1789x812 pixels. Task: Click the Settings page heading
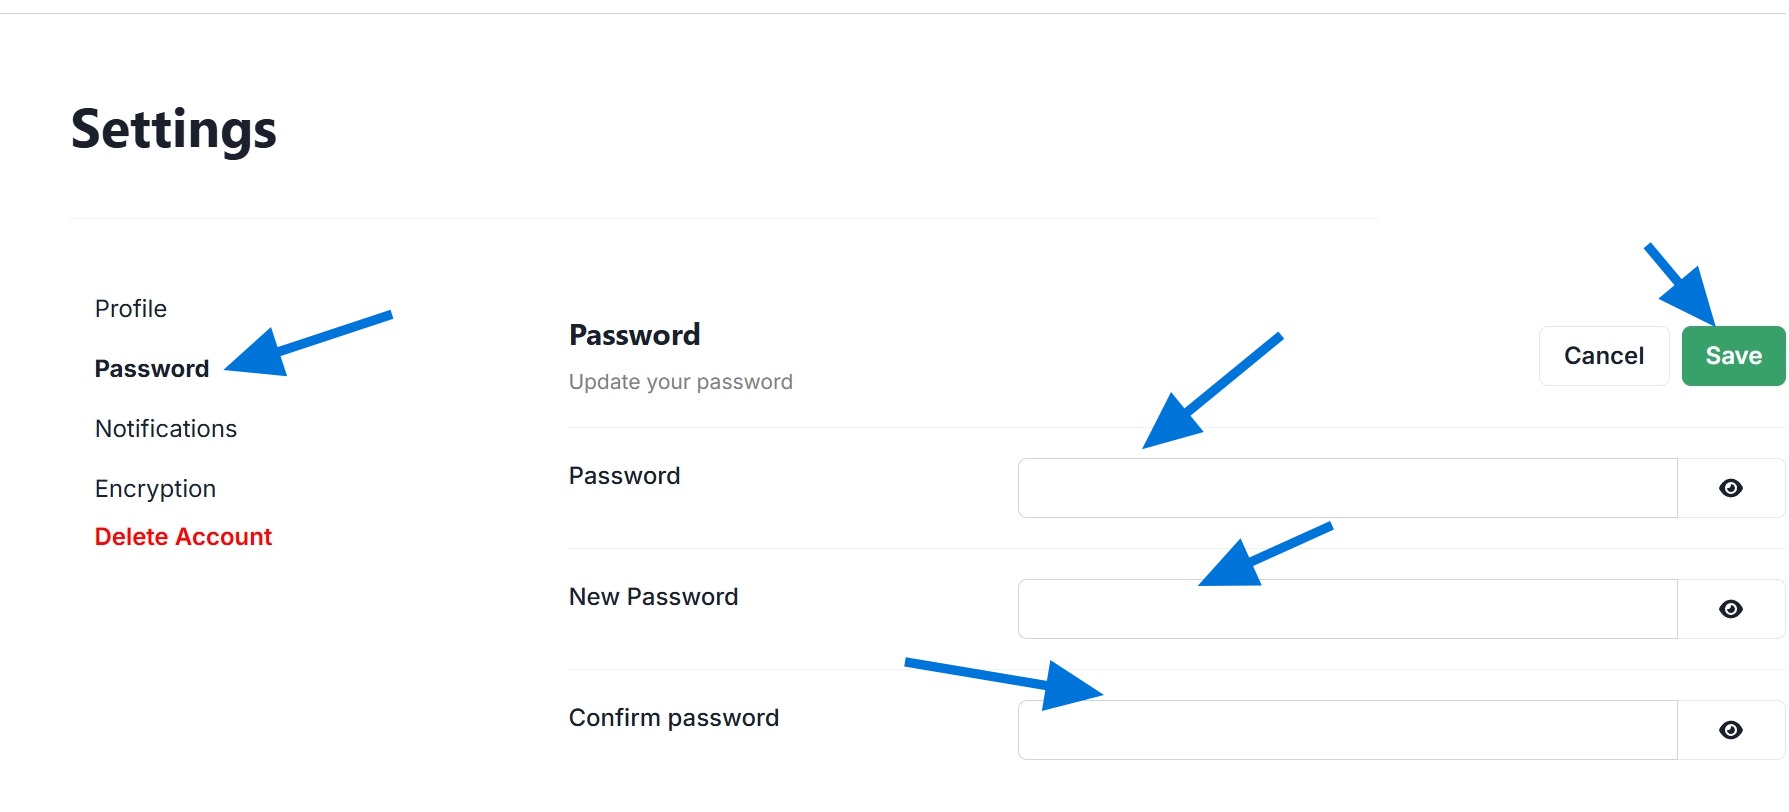[174, 130]
